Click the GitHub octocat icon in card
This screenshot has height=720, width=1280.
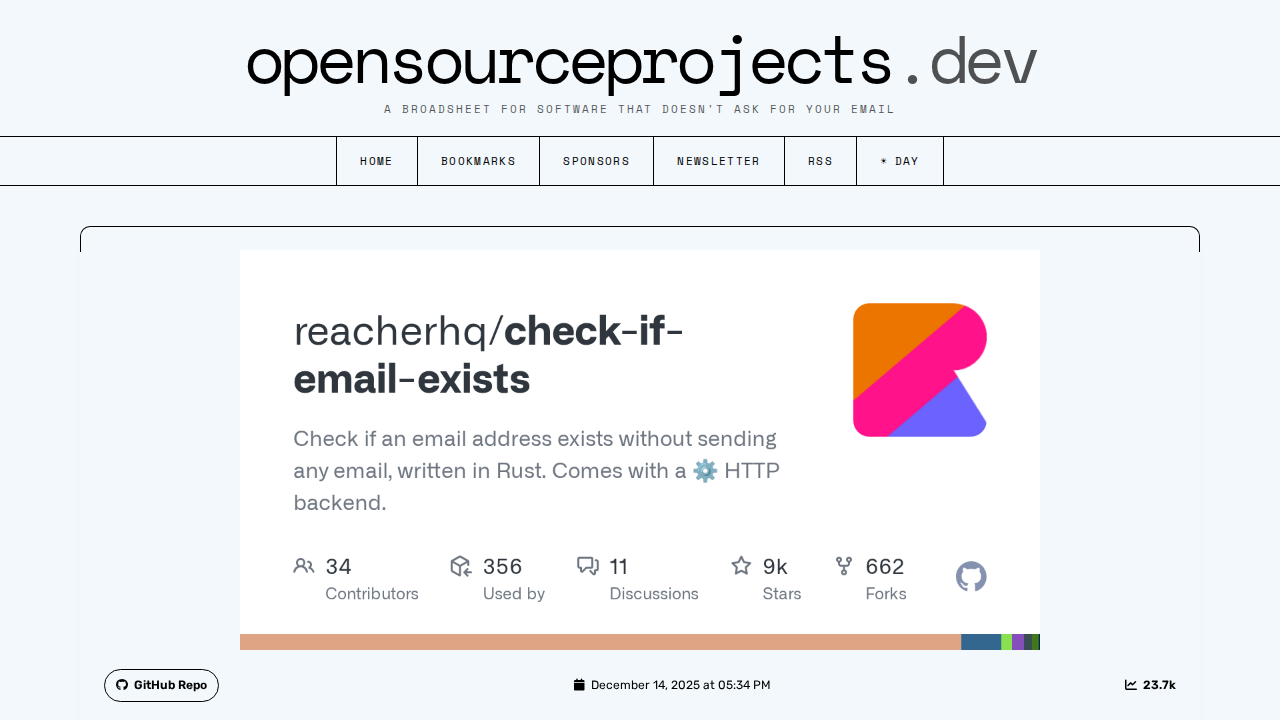pos(971,576)
